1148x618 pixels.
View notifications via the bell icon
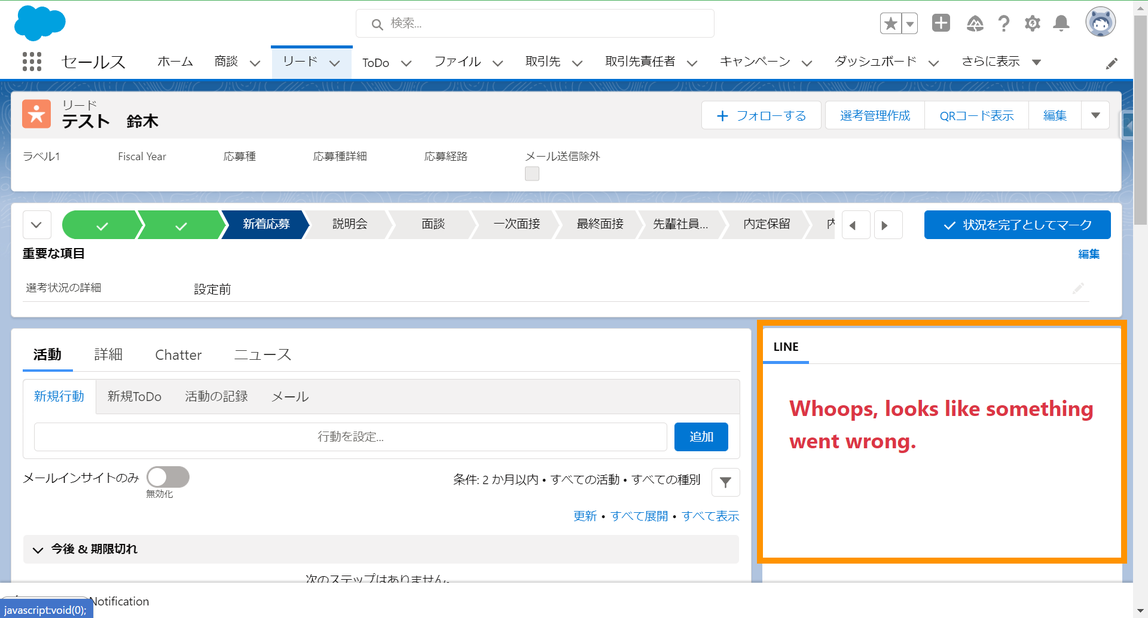[1061, 23]
